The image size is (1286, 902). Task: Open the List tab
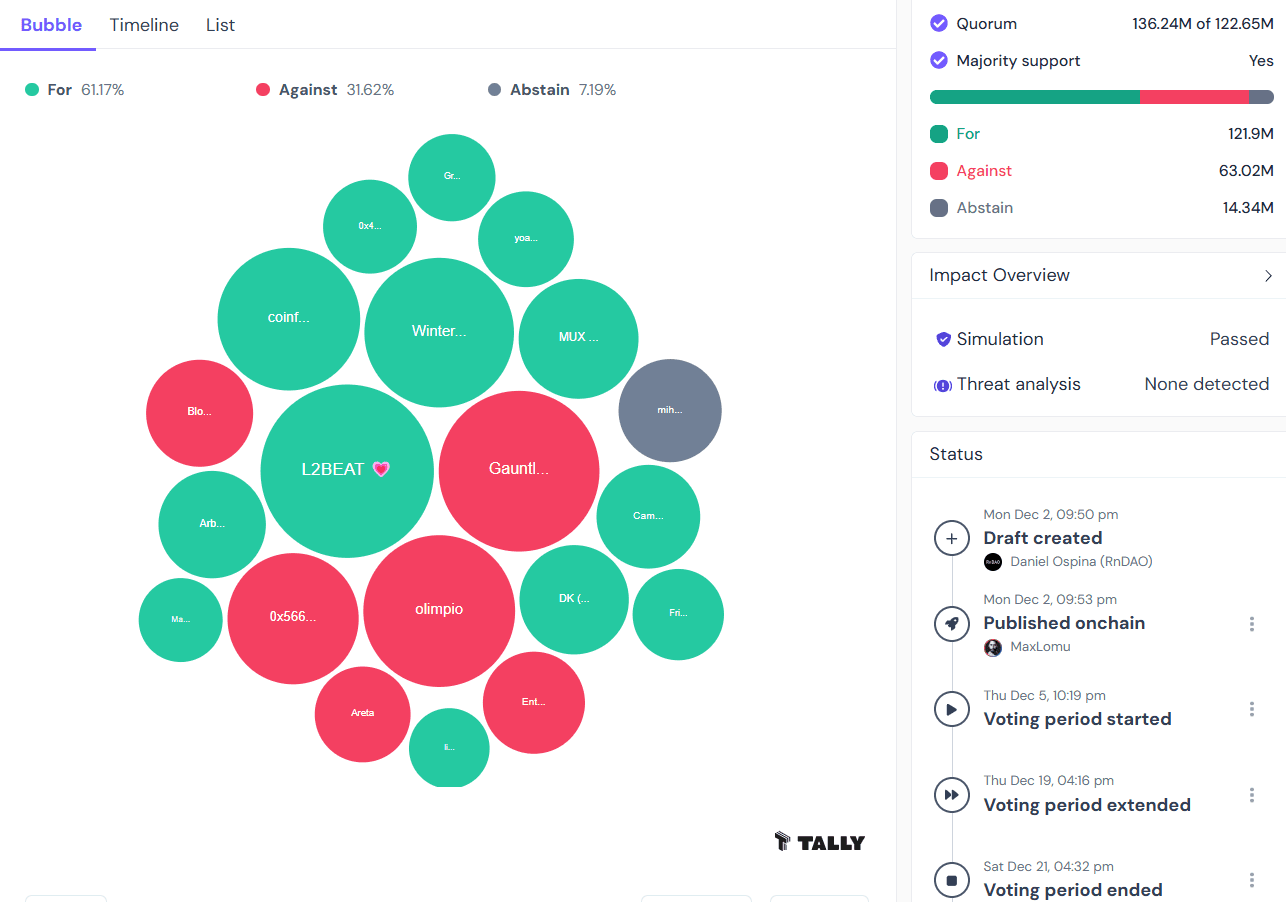(x=220, y=25)
